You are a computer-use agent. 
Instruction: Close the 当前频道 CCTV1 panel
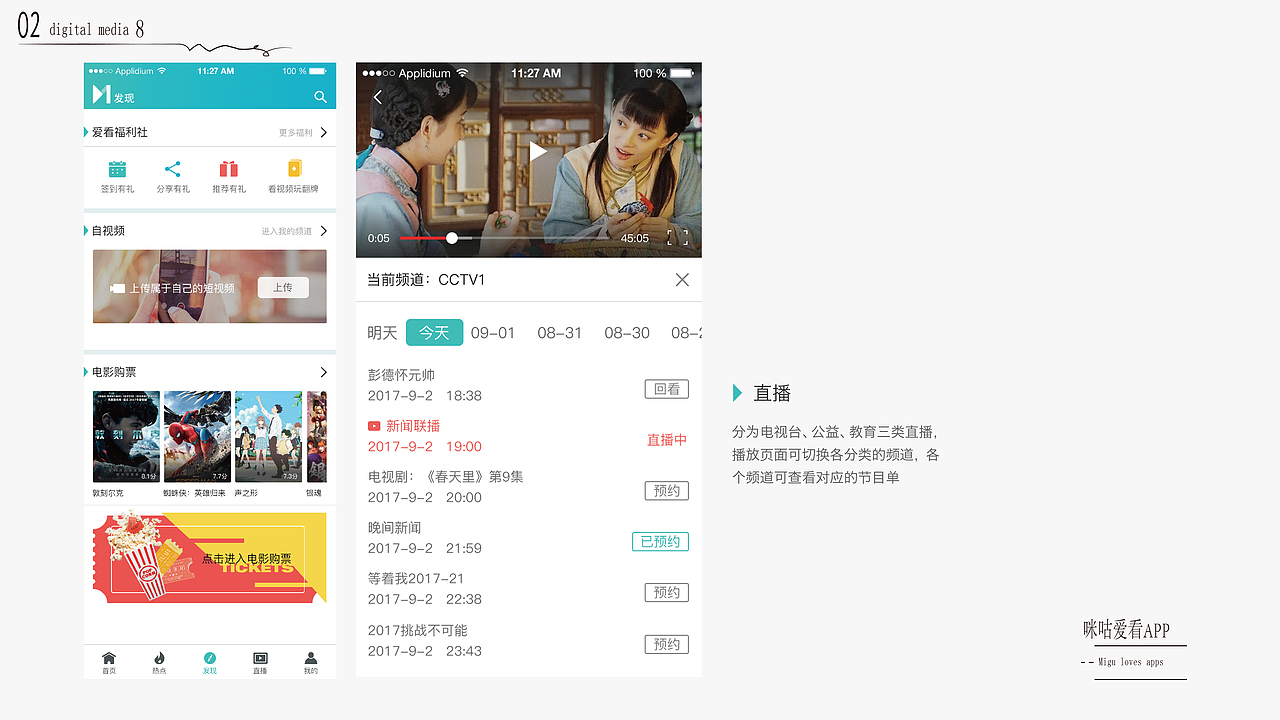(682, 280)
